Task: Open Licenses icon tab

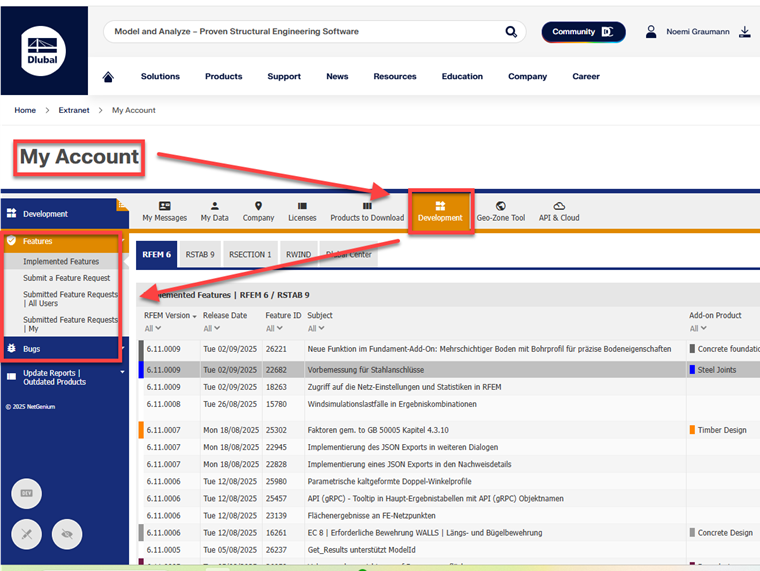Action: pos(302,211)
